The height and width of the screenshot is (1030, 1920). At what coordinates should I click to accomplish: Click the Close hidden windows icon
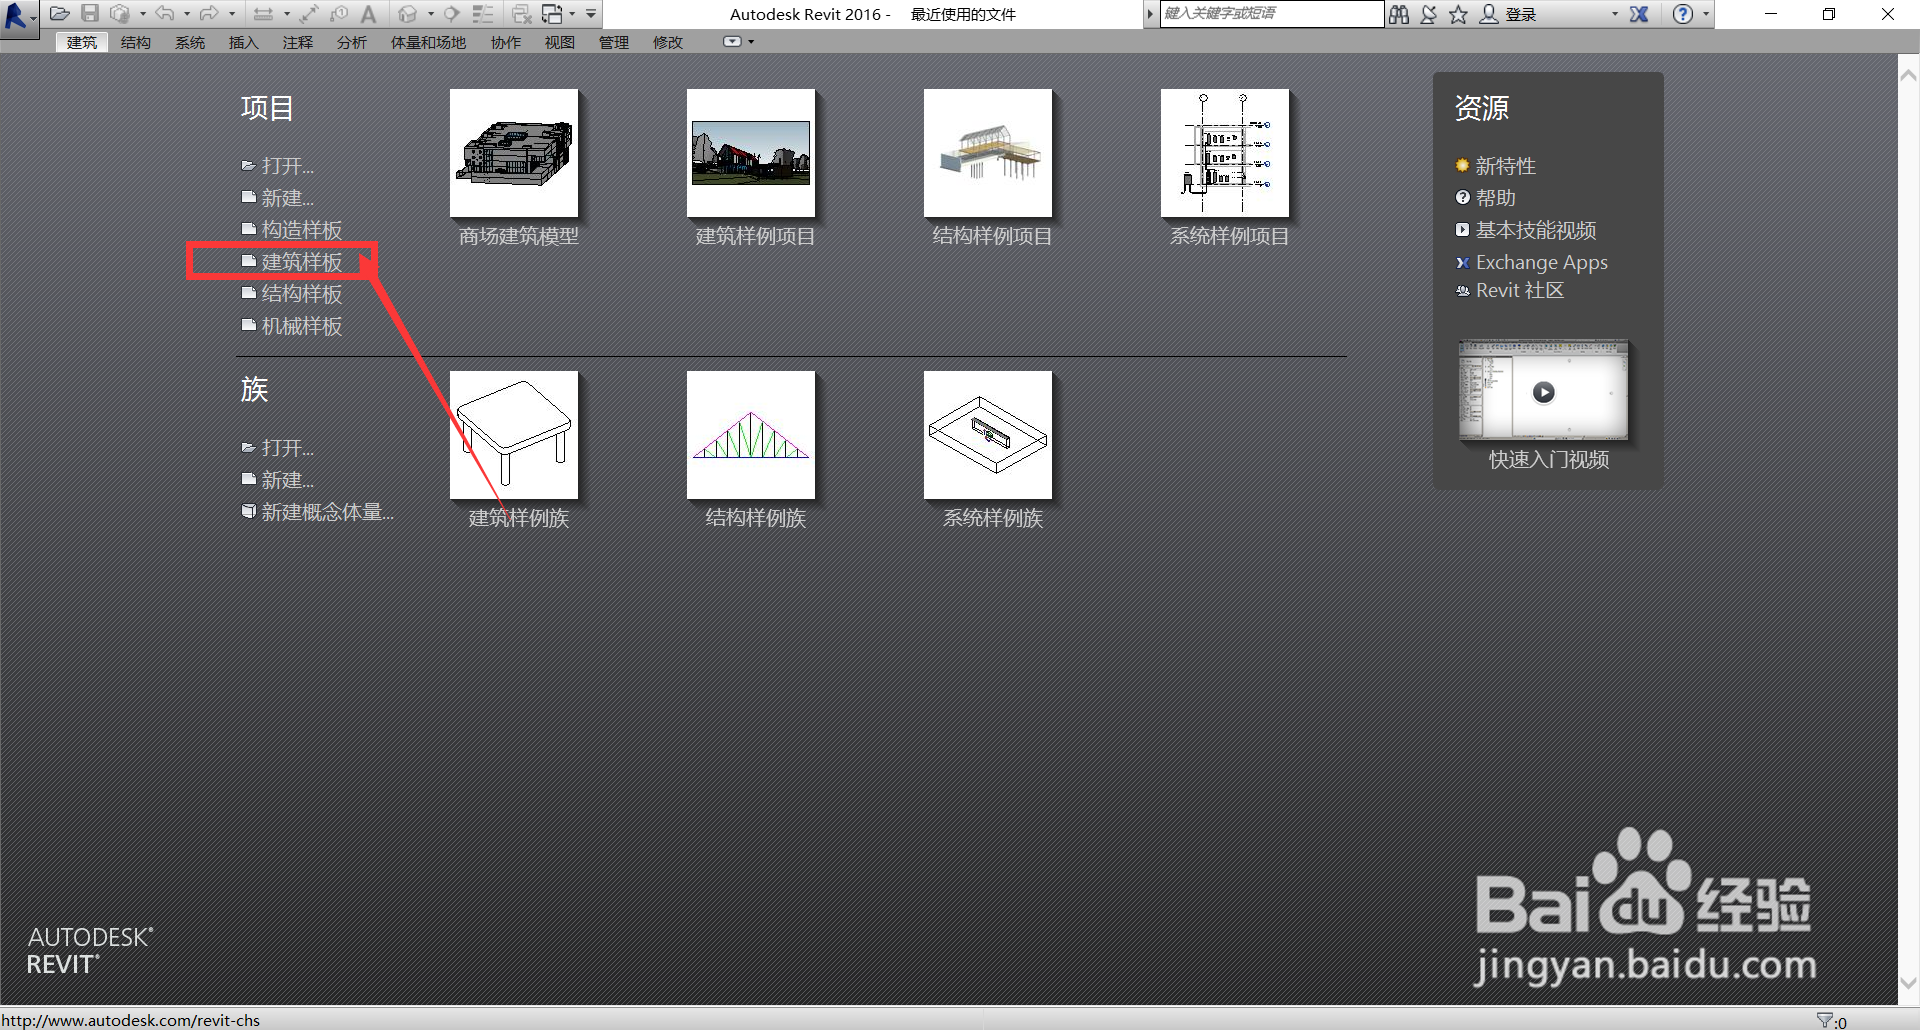pyautogui.click(x=521, y=14)
